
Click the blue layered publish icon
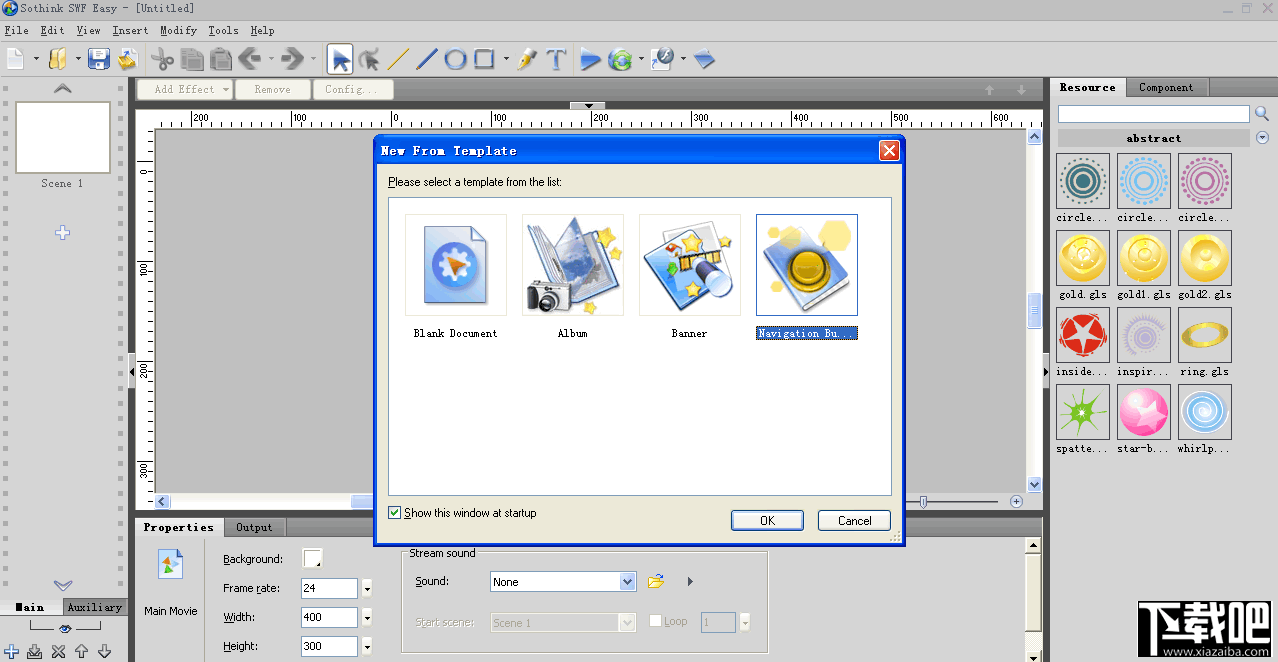(x=704, y=59)
